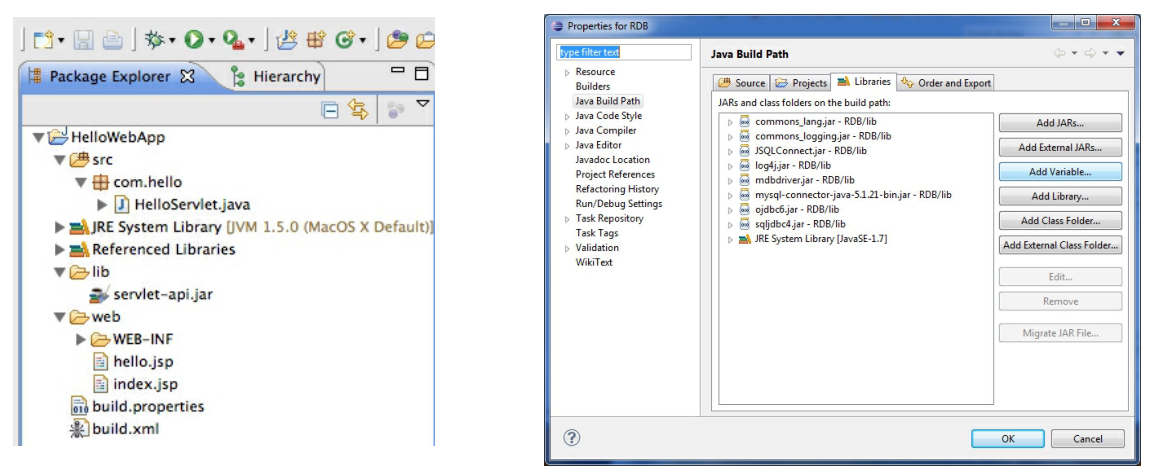This screenshot has width=1152, height=471.
Task: Open the Package Explorer view menu triangle
Action: point(422,104)
